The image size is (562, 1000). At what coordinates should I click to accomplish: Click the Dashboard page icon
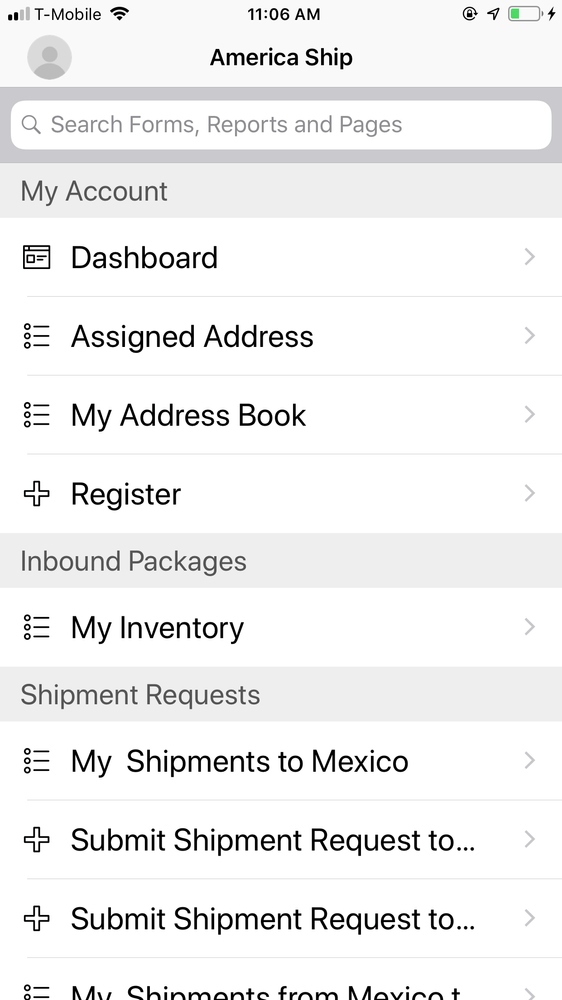pyautogui.click(x=36, y=257)
